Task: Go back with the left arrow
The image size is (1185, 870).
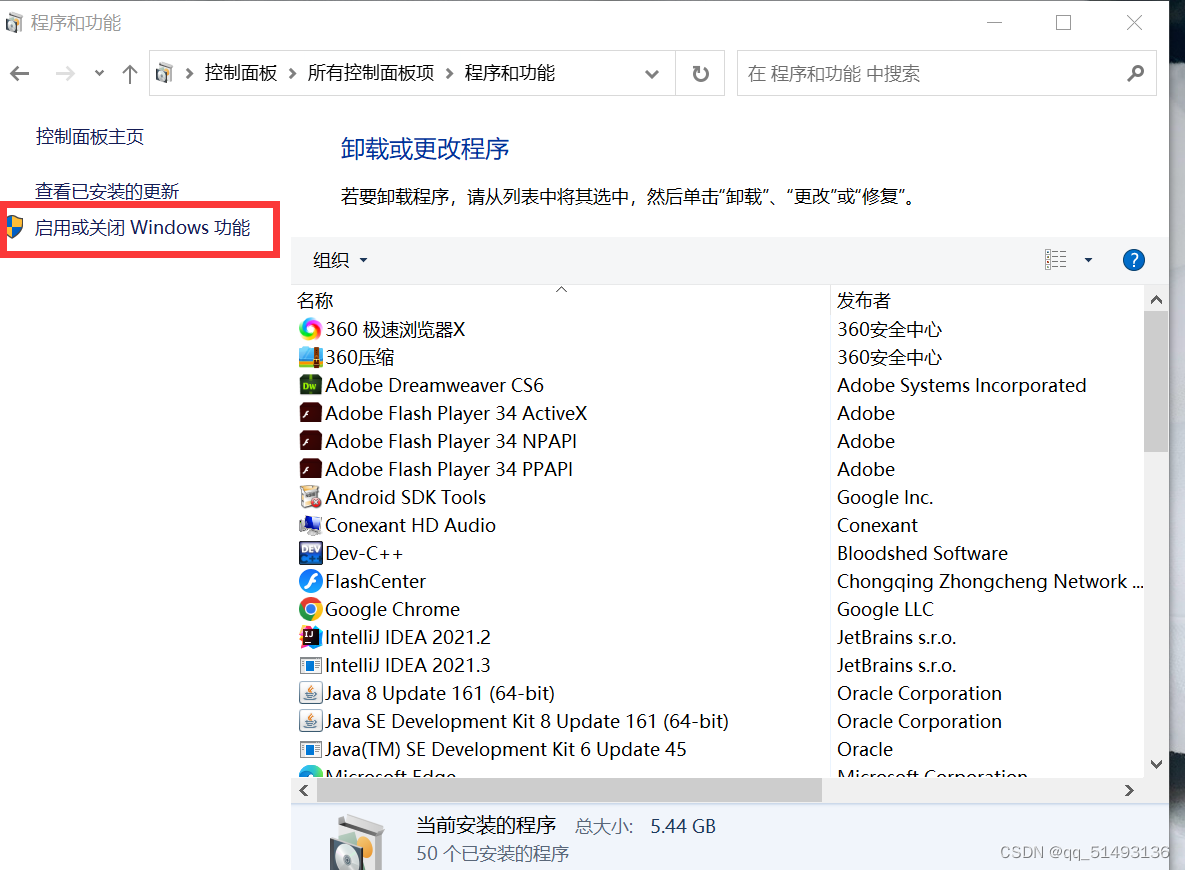Action: [x=20, y=73]
